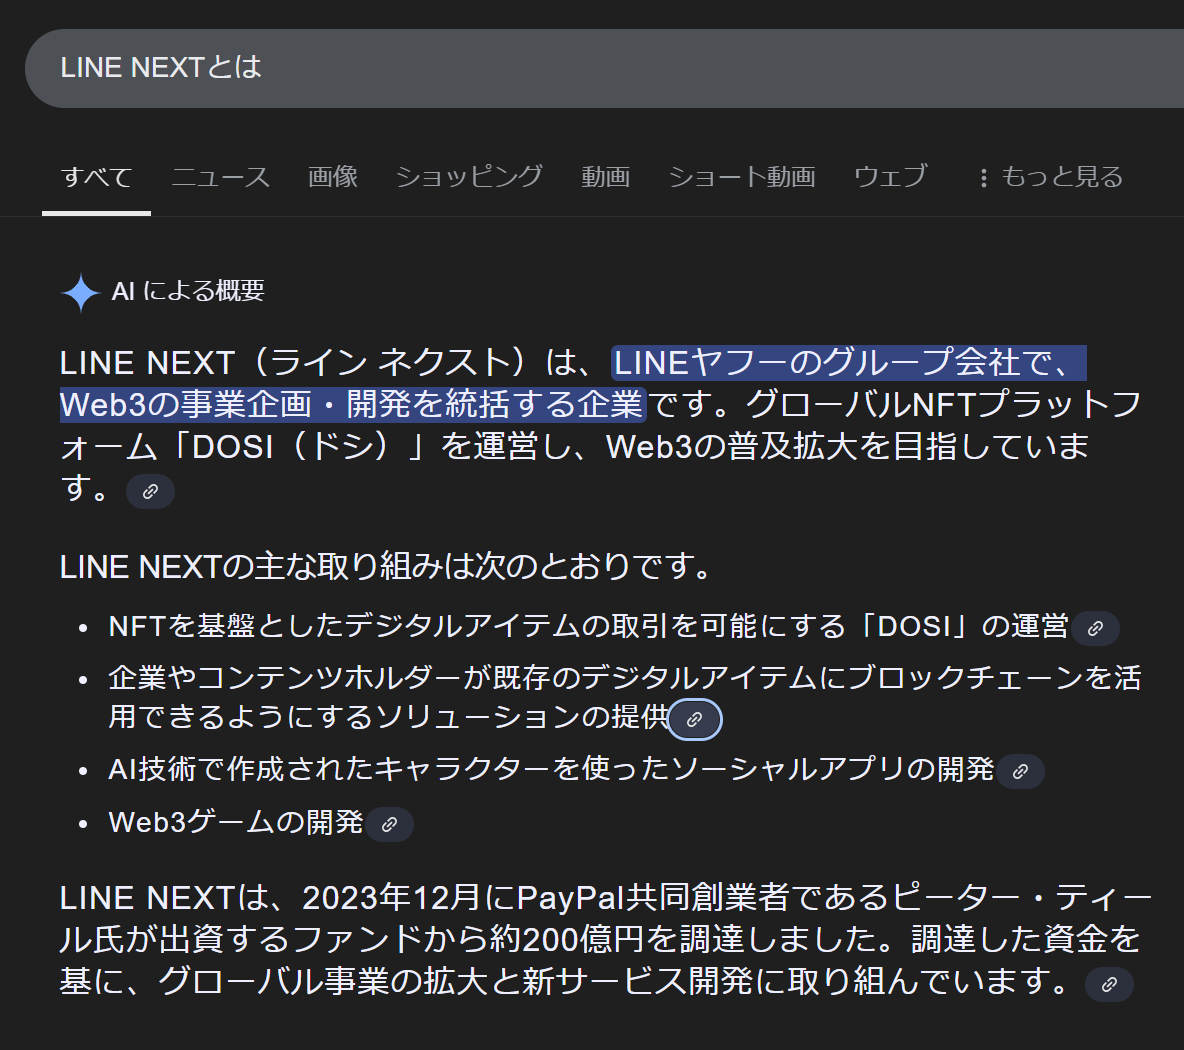The image size is (1184, 1050).
Task: Open the 画像 results tab
Action: 333,177
